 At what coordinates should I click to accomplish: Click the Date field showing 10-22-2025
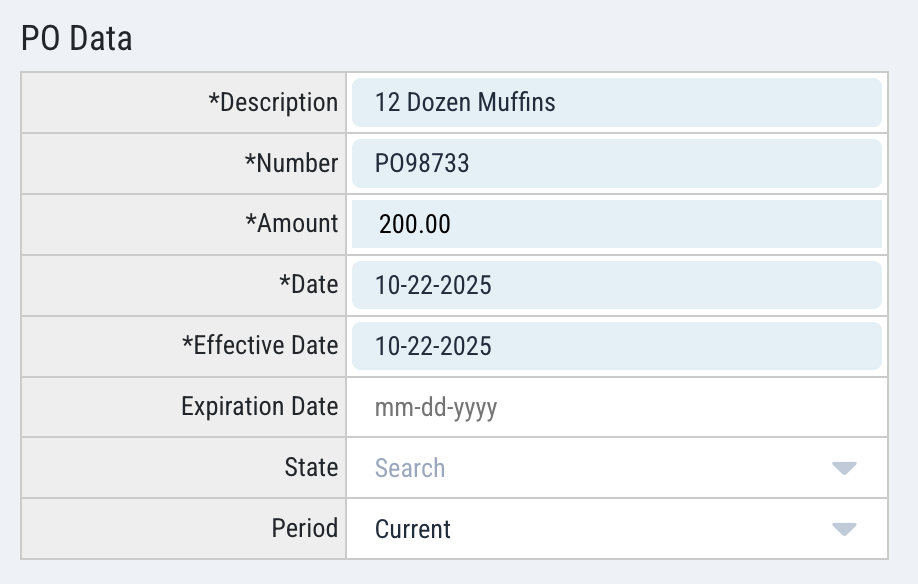point(617,285)
